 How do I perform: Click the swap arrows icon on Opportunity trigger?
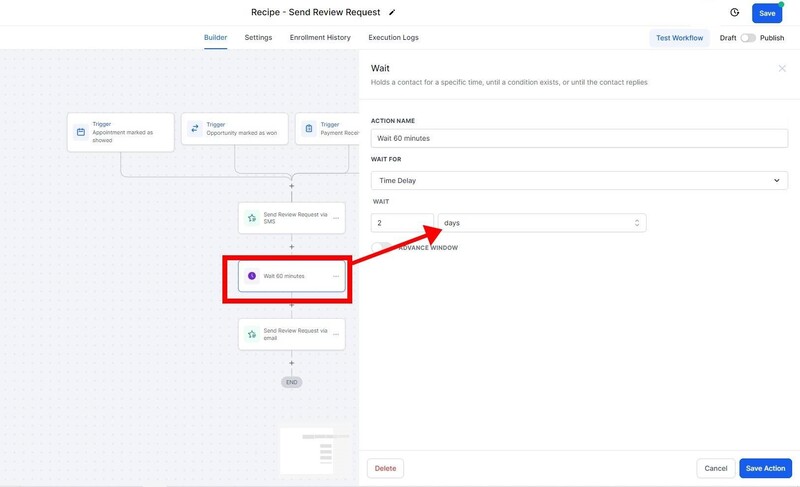click(195, 129)
